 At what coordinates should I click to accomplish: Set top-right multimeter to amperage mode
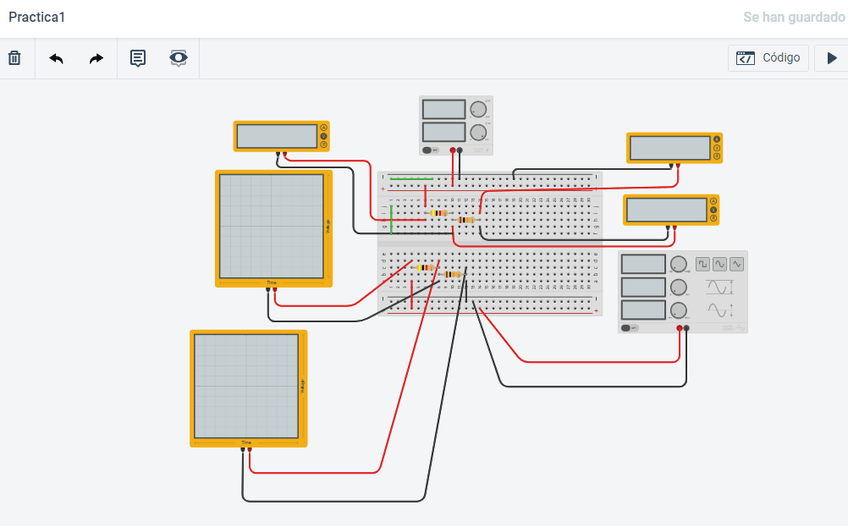point(716,140)
